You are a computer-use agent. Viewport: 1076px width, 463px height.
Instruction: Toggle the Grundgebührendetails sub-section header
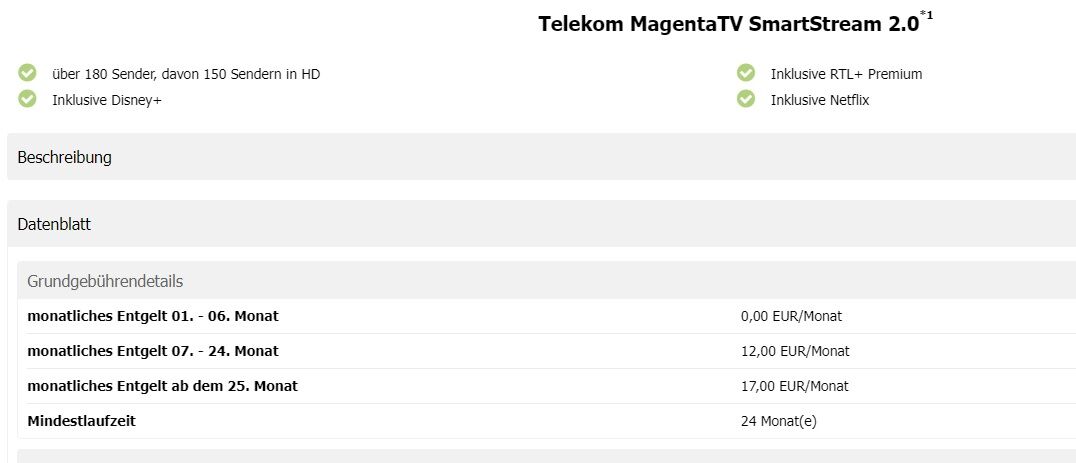coord(546,281)
